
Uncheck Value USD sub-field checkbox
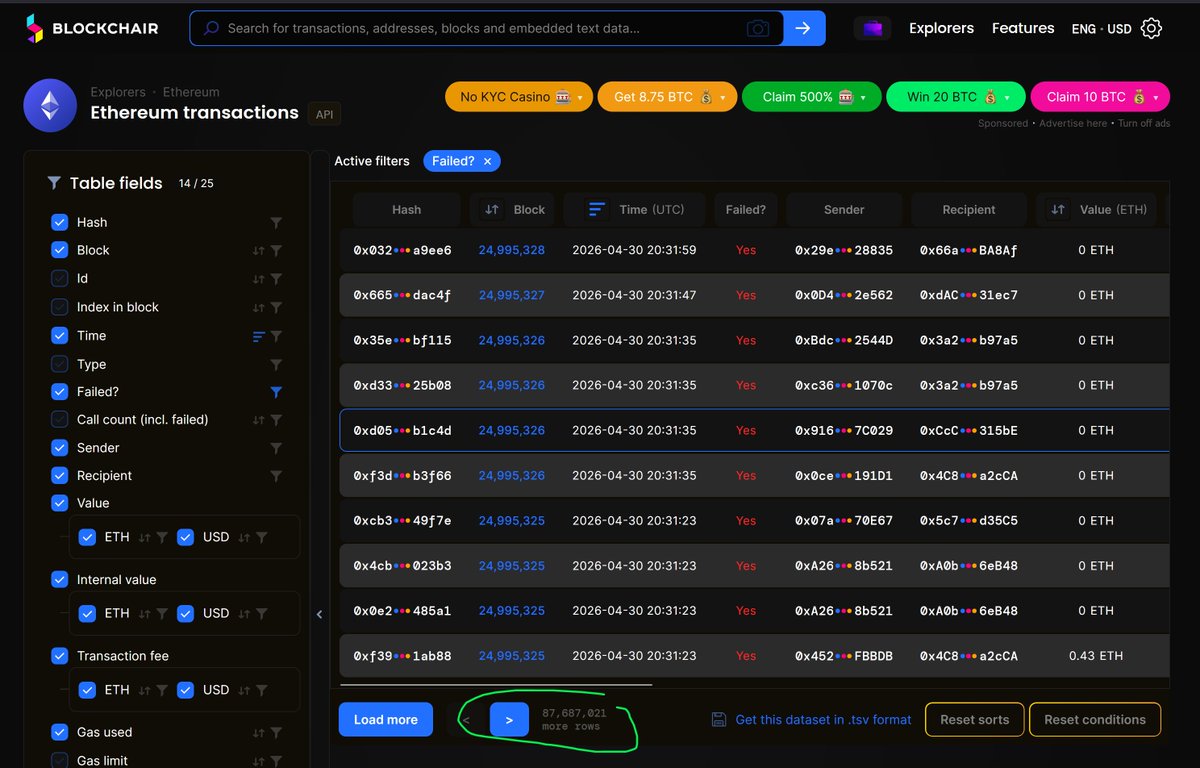pos(186,537)
